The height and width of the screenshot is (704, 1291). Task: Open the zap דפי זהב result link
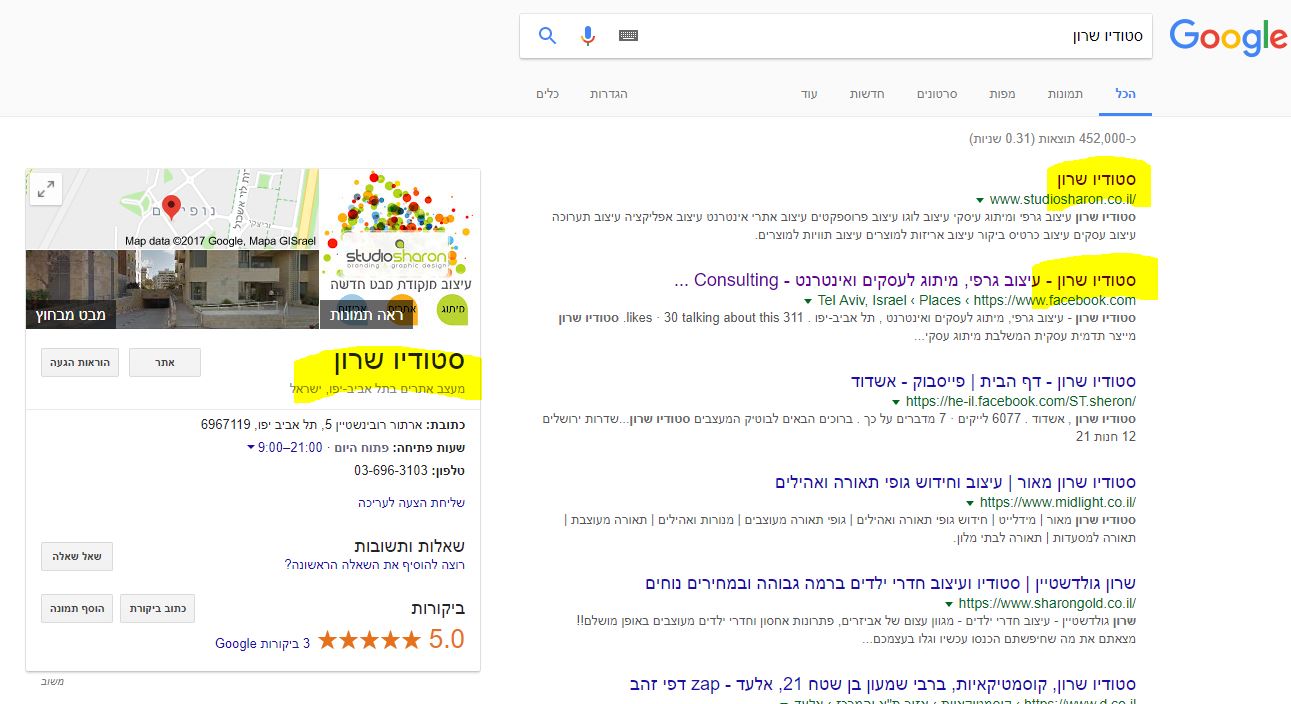tap(883, 684)
